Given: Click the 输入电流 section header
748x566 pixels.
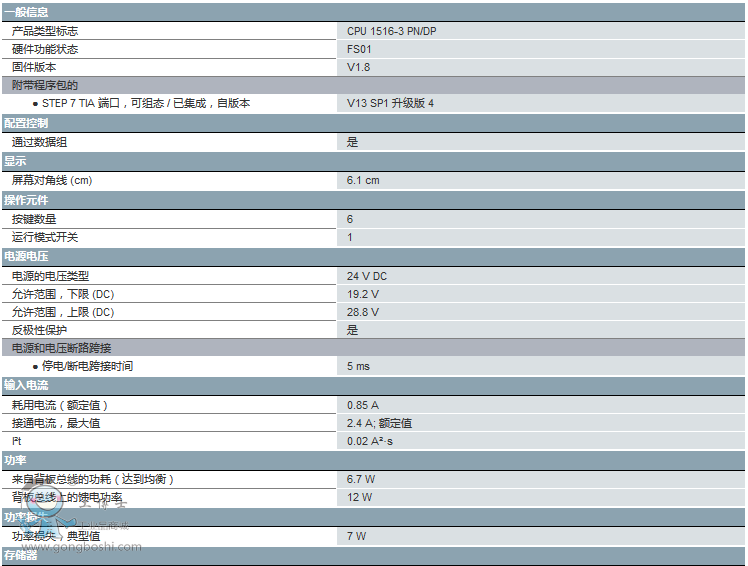Looking at the screenshot, I should 26,385.
